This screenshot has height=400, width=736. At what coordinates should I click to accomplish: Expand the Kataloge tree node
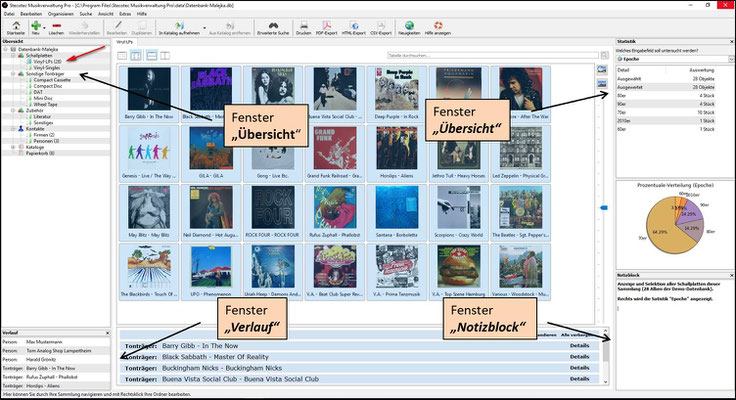click(x=13, y=147)
